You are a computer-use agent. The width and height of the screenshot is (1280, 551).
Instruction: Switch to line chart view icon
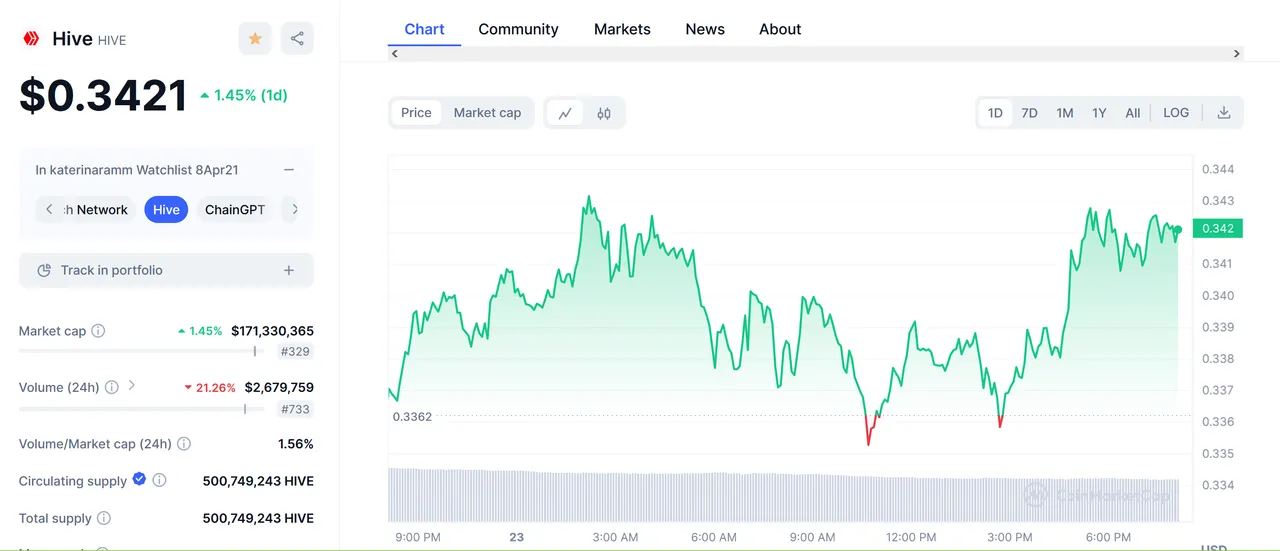pyautogui.click(x=565, y=113)
